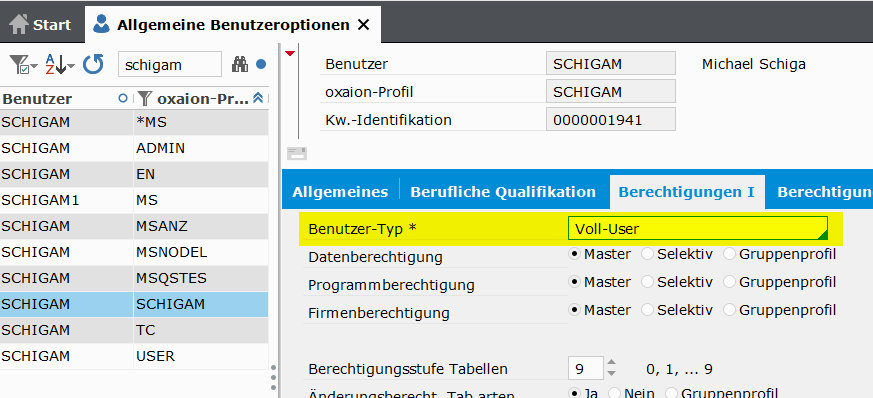
Task: Sort by the oxaion-Pr... column header
Action: [x=203, y=99]
